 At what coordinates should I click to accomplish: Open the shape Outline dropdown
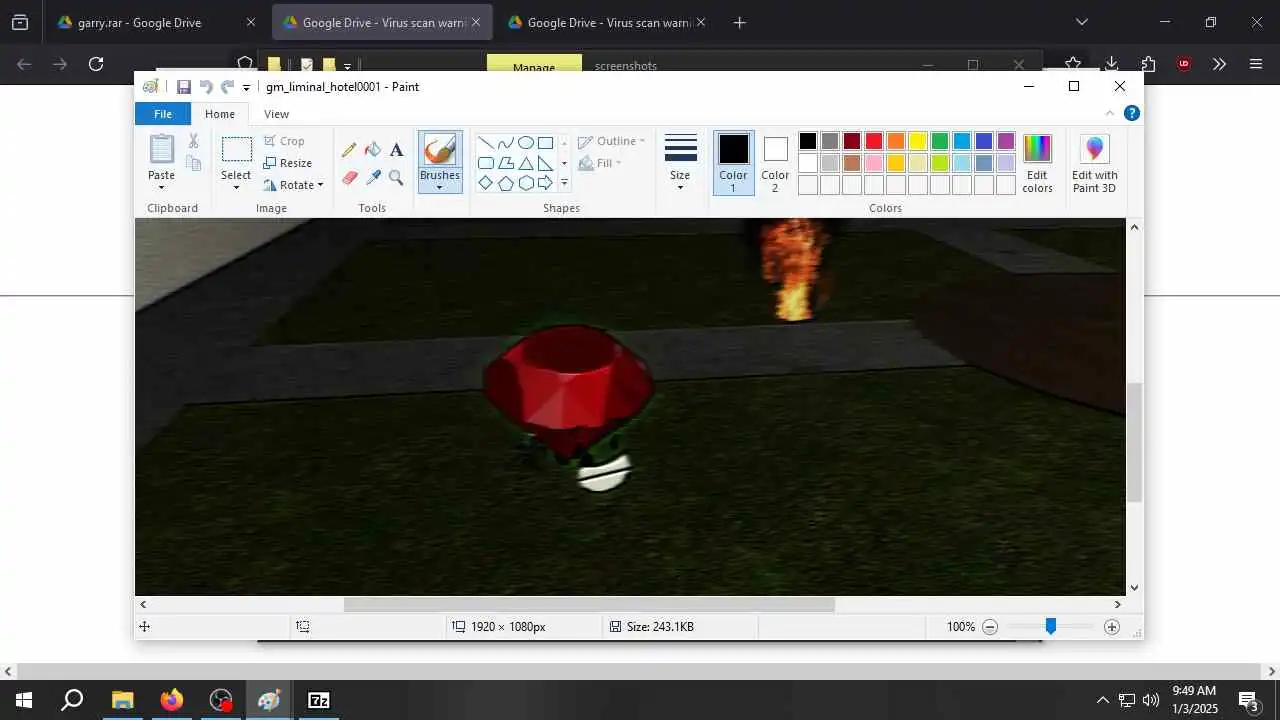(x=612, y=141)
